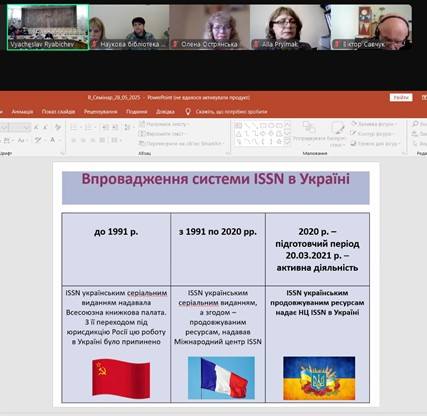Click muted mic icon on Наукова бібліотека tile

pyautogui.click(x=94, y=44)
